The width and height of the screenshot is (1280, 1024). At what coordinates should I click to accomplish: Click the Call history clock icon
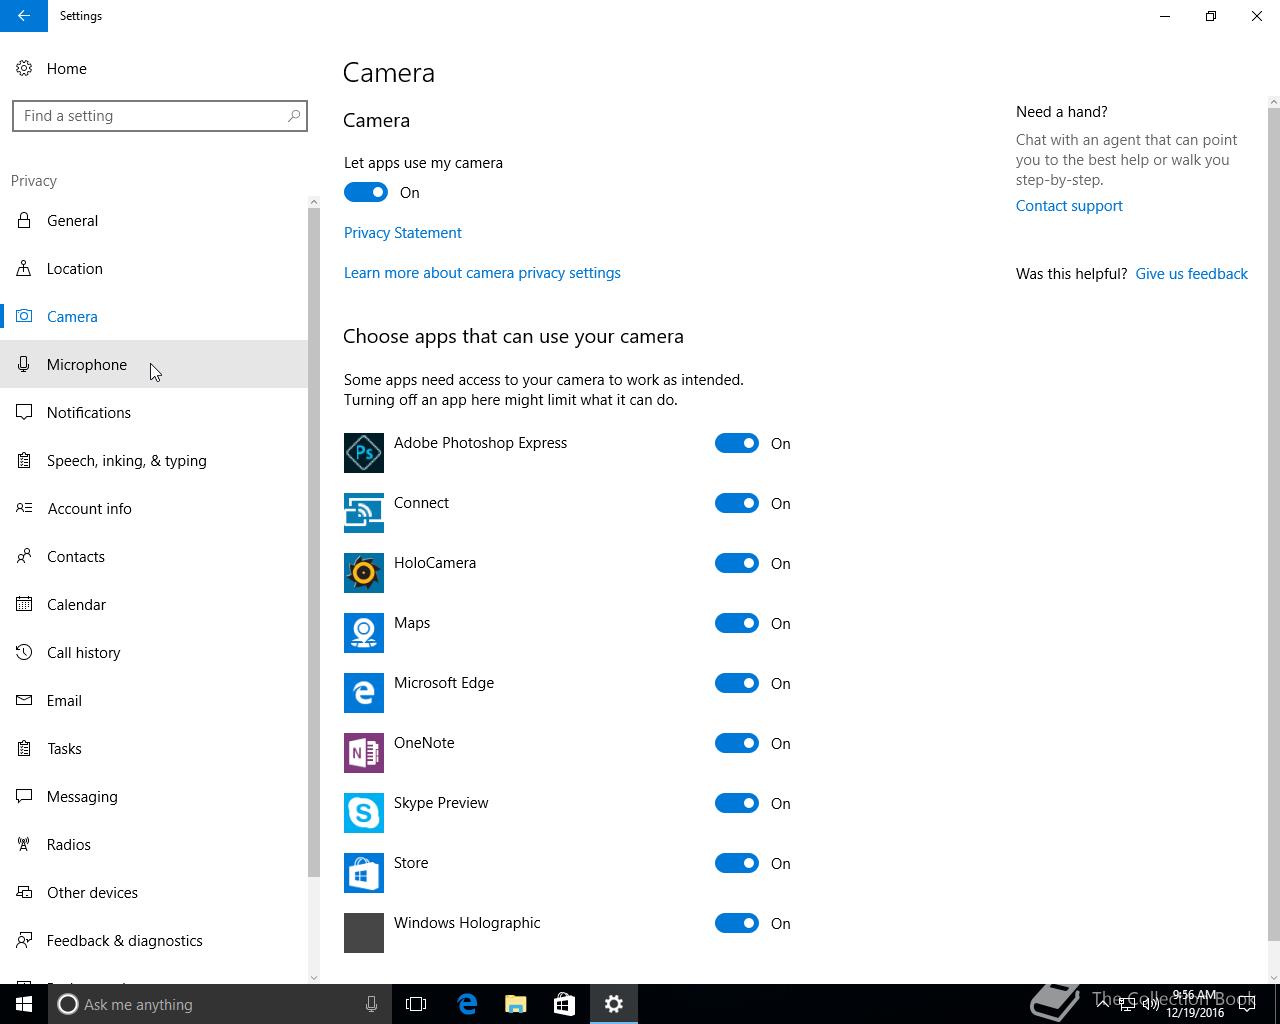point(24,652)
